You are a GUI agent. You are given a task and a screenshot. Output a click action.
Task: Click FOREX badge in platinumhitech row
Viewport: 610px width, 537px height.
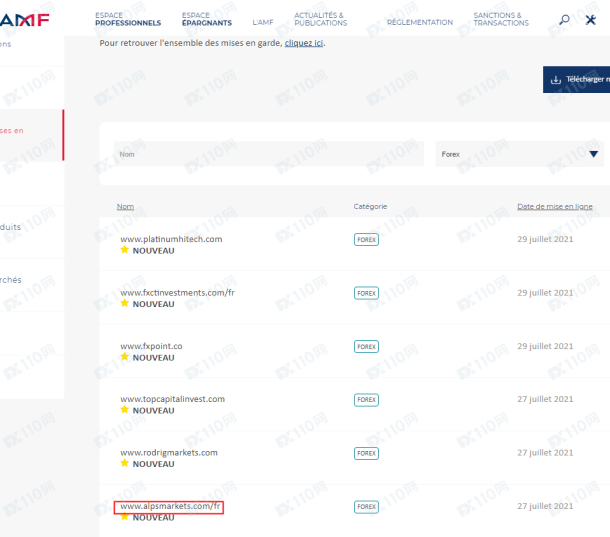(x=366, y=239)
